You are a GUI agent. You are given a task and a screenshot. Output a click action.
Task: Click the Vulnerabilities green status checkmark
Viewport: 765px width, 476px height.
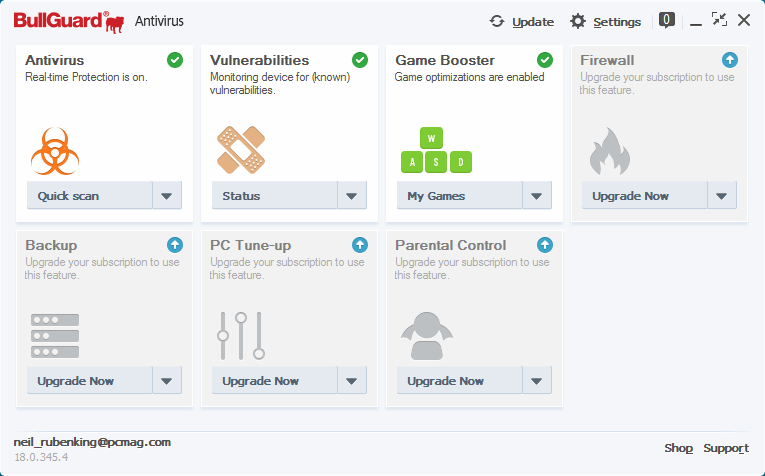360,60
